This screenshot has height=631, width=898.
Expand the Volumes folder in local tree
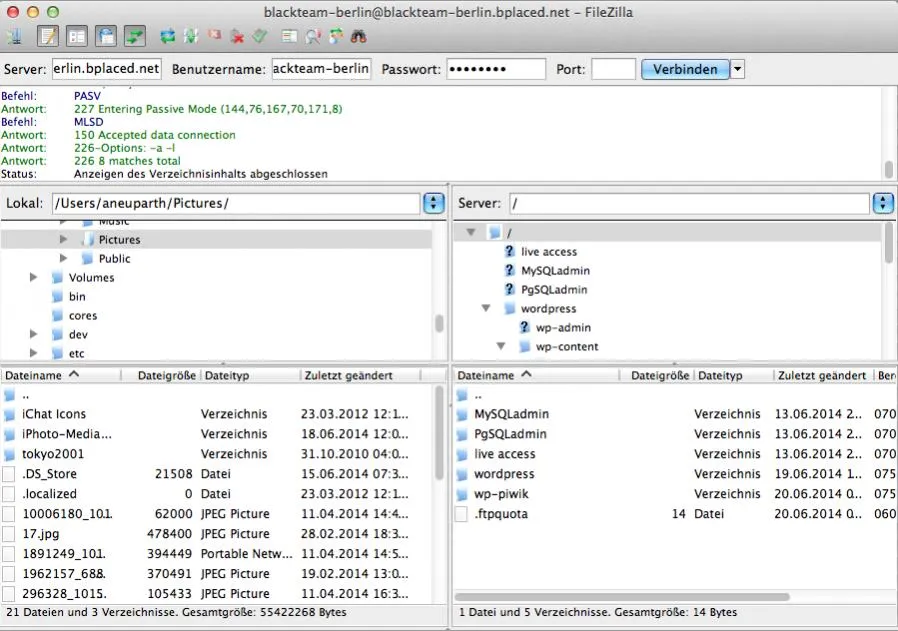pyautogui.click(x=33, y=278)
